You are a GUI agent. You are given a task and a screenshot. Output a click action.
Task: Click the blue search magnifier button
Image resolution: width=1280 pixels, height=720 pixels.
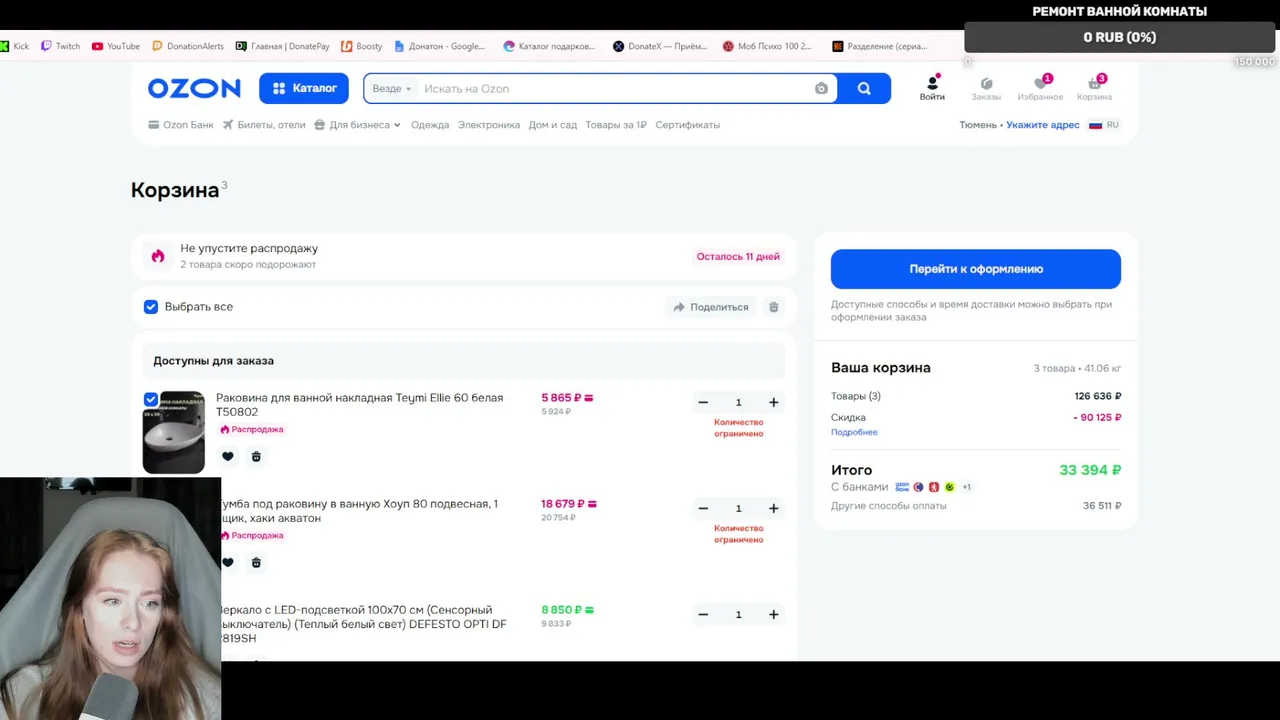click(864, 88)
